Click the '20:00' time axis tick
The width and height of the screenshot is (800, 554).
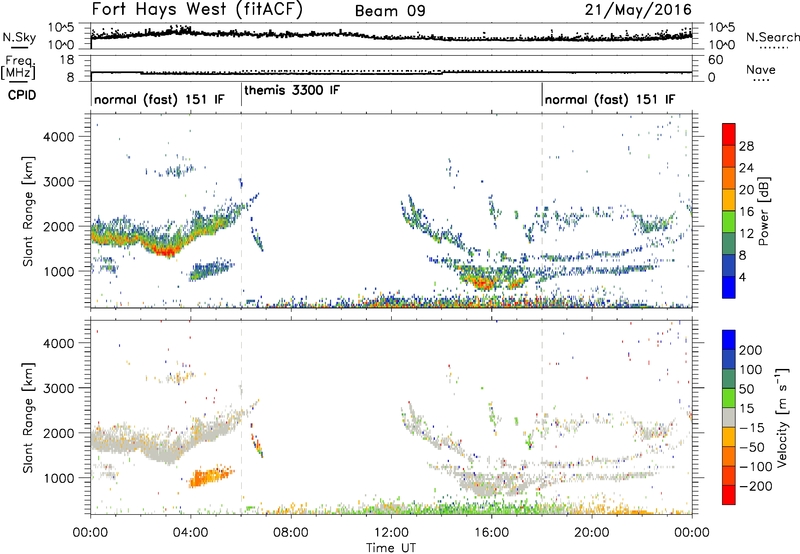(591, 533)
